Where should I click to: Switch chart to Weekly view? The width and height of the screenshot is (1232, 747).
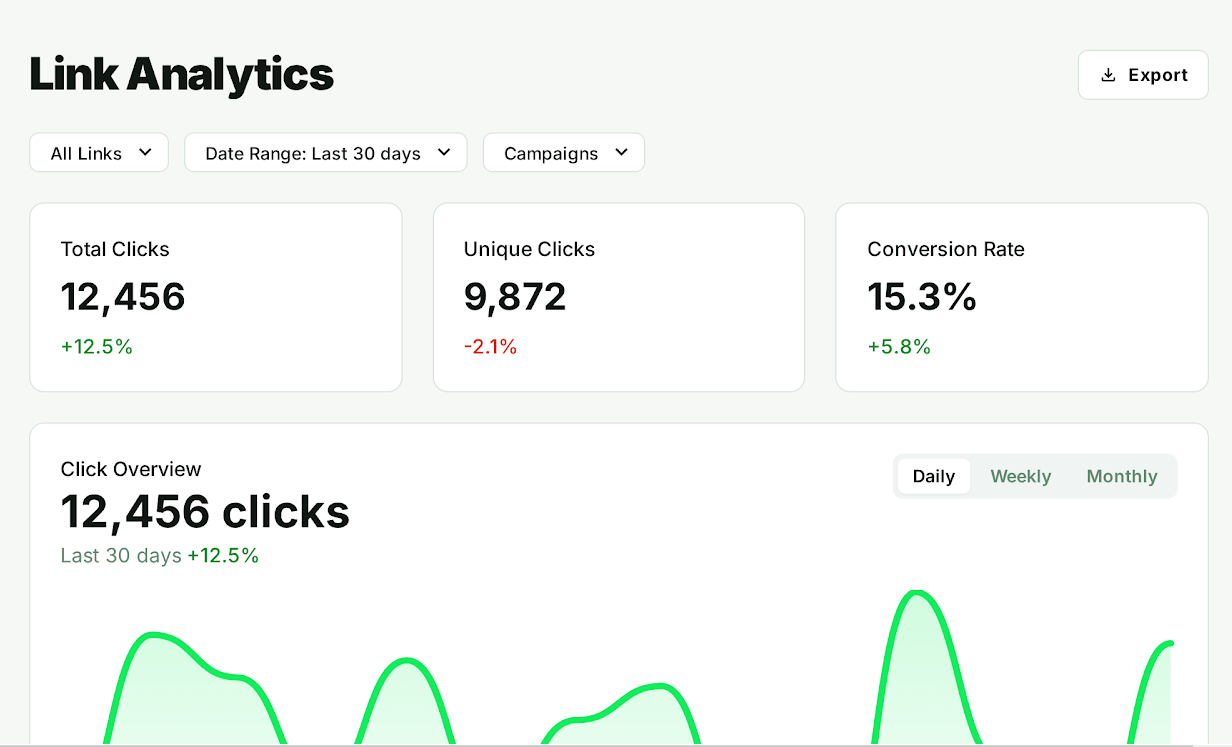(1020, 476)
